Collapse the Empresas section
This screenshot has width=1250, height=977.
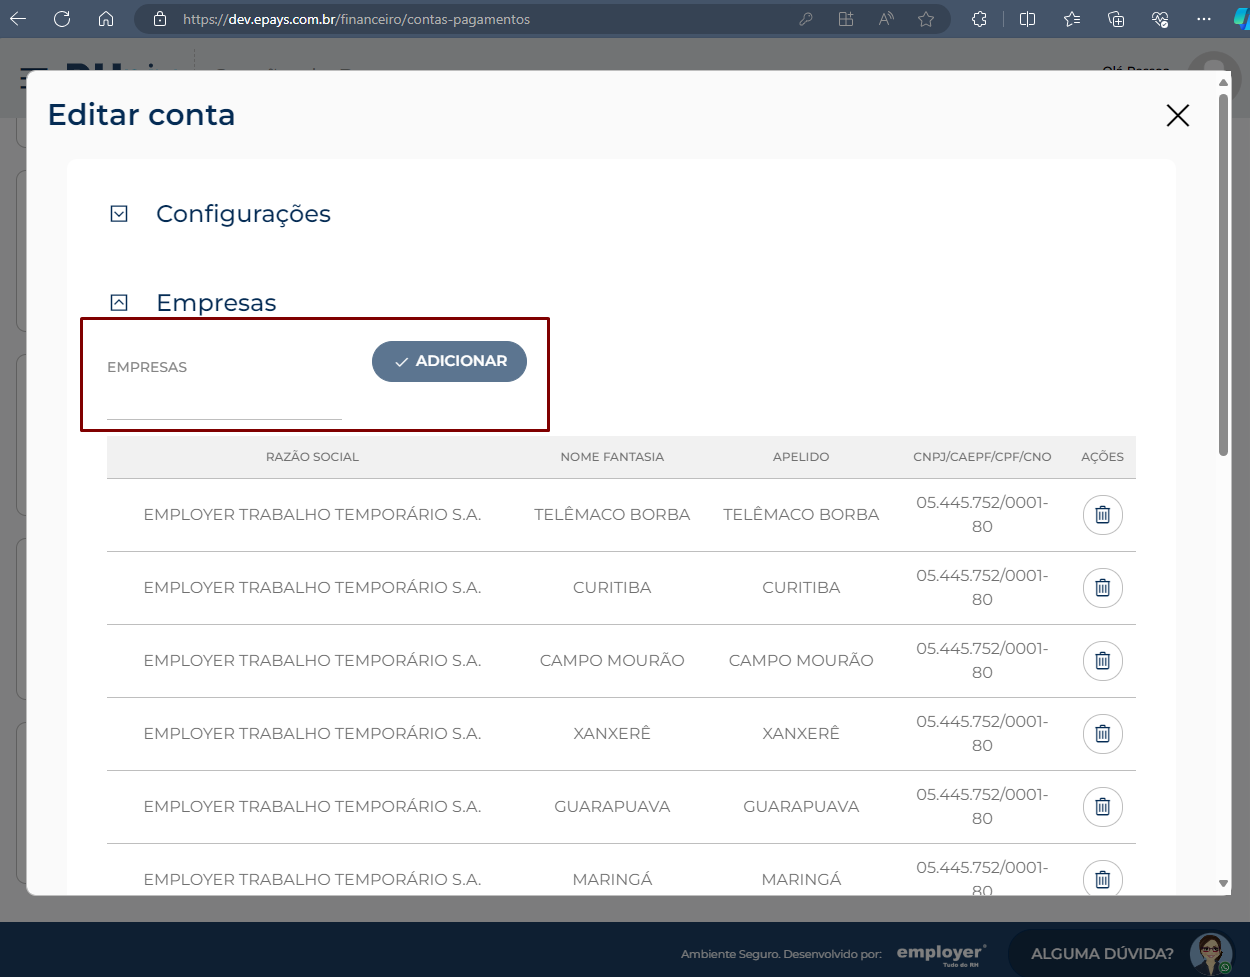119,302
